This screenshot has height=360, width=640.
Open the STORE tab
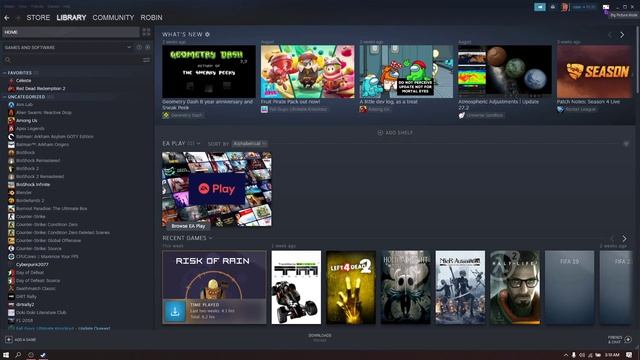pos(38,18)
